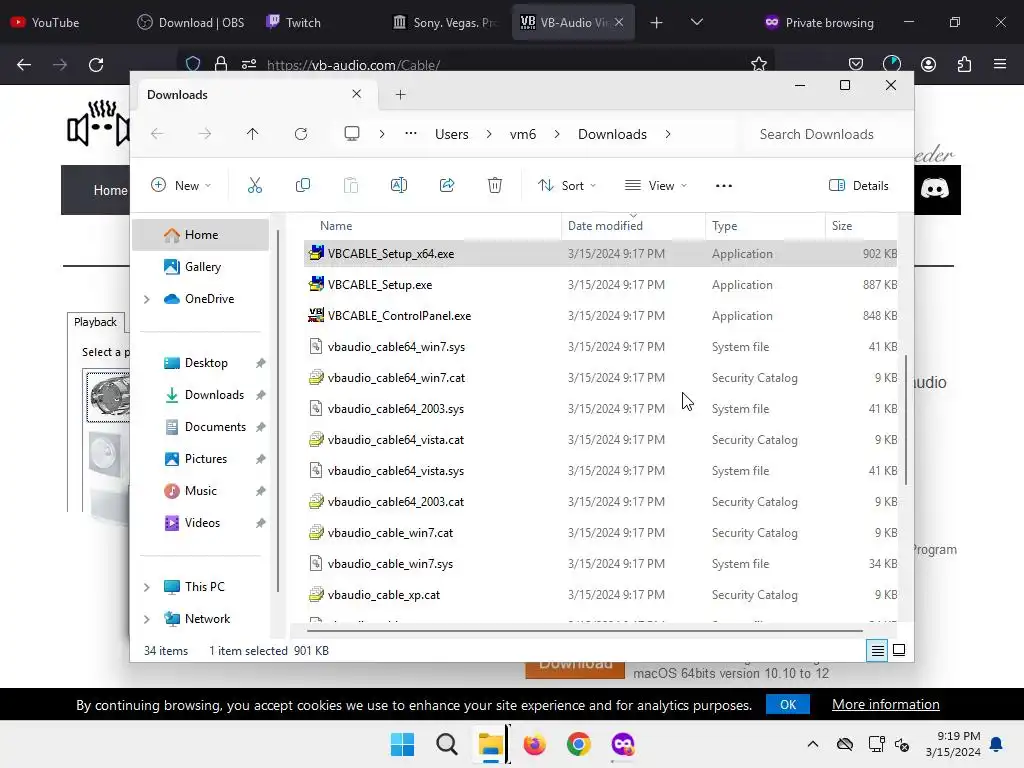Open Firefox from the taskbar
The width and height of the screenshot is (1024, 768).
[534, 744]
